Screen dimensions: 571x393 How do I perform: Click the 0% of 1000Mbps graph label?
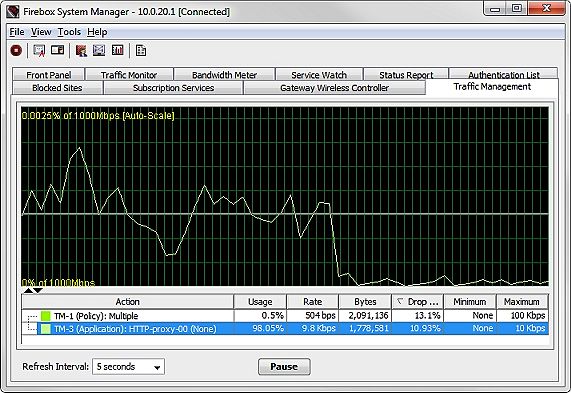coord(58,283)
